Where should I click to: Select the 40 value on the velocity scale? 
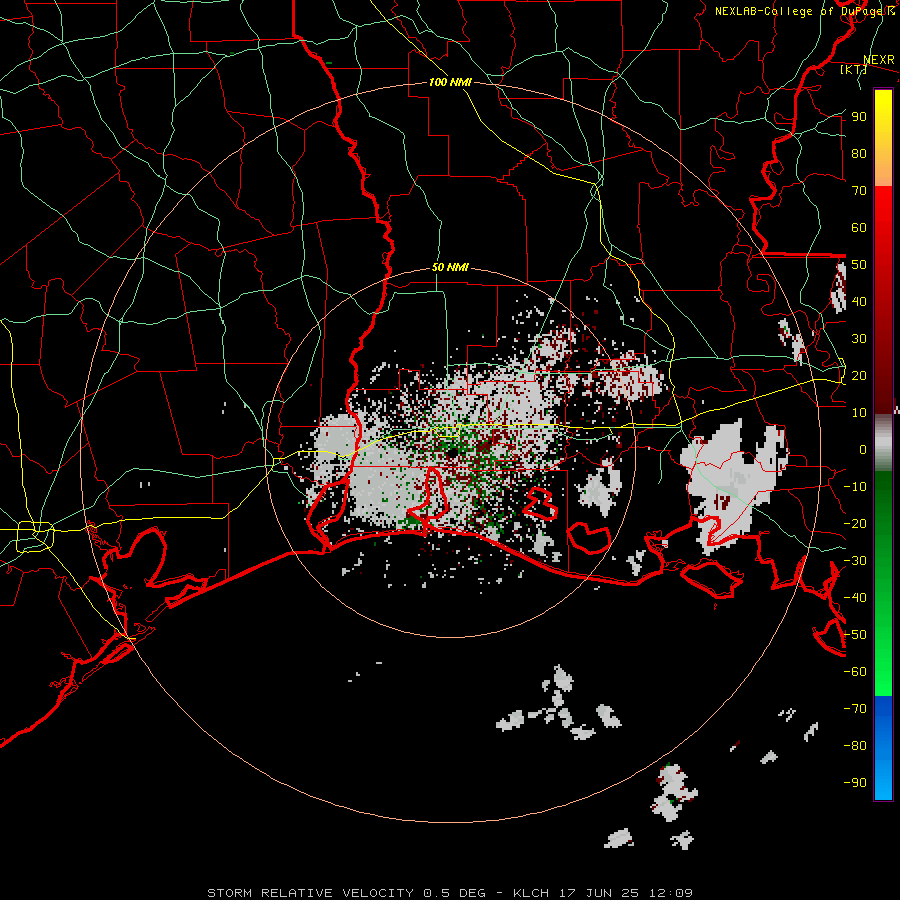859,301
